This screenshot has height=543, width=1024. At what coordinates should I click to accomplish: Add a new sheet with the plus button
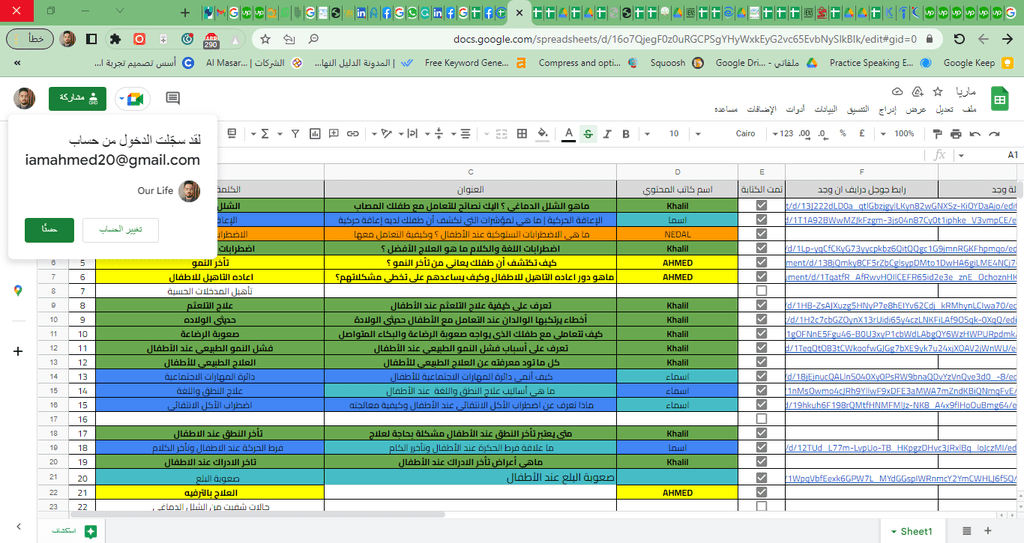pos(987,531)
